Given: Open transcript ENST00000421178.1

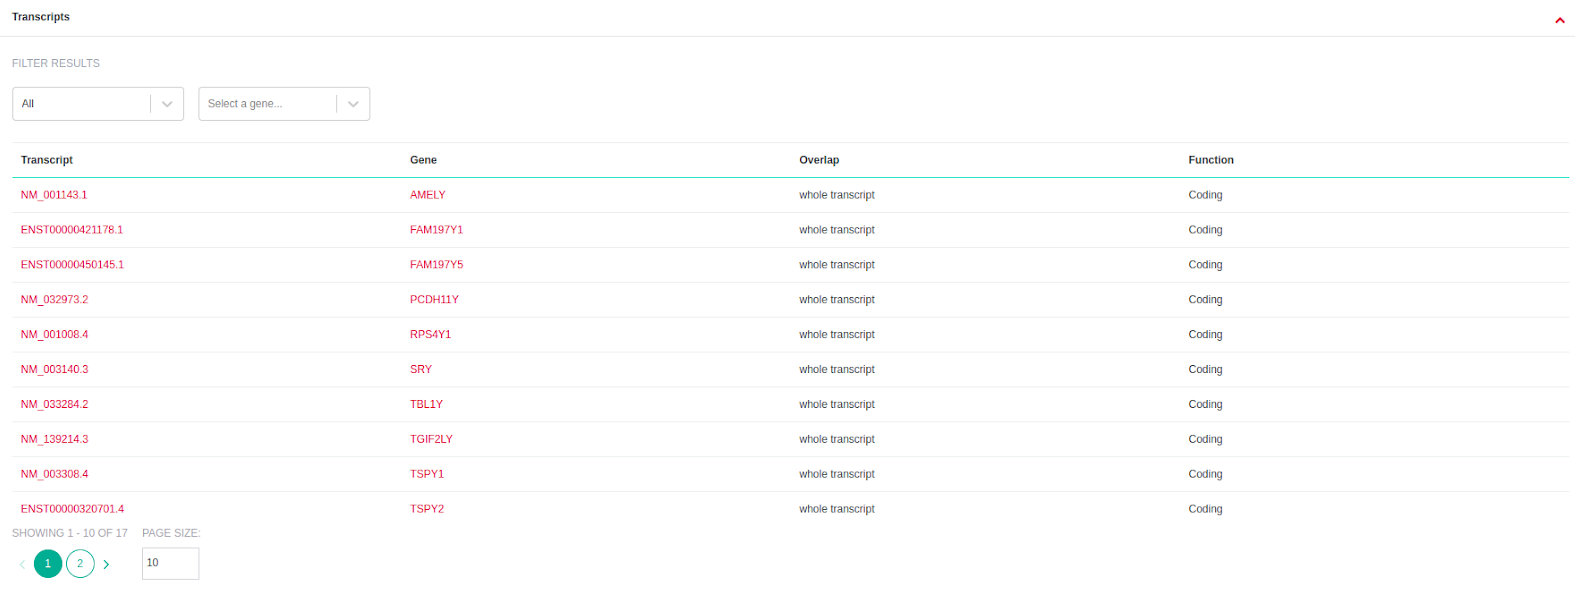Looking at the screenshot, I should tap(72, 230).
